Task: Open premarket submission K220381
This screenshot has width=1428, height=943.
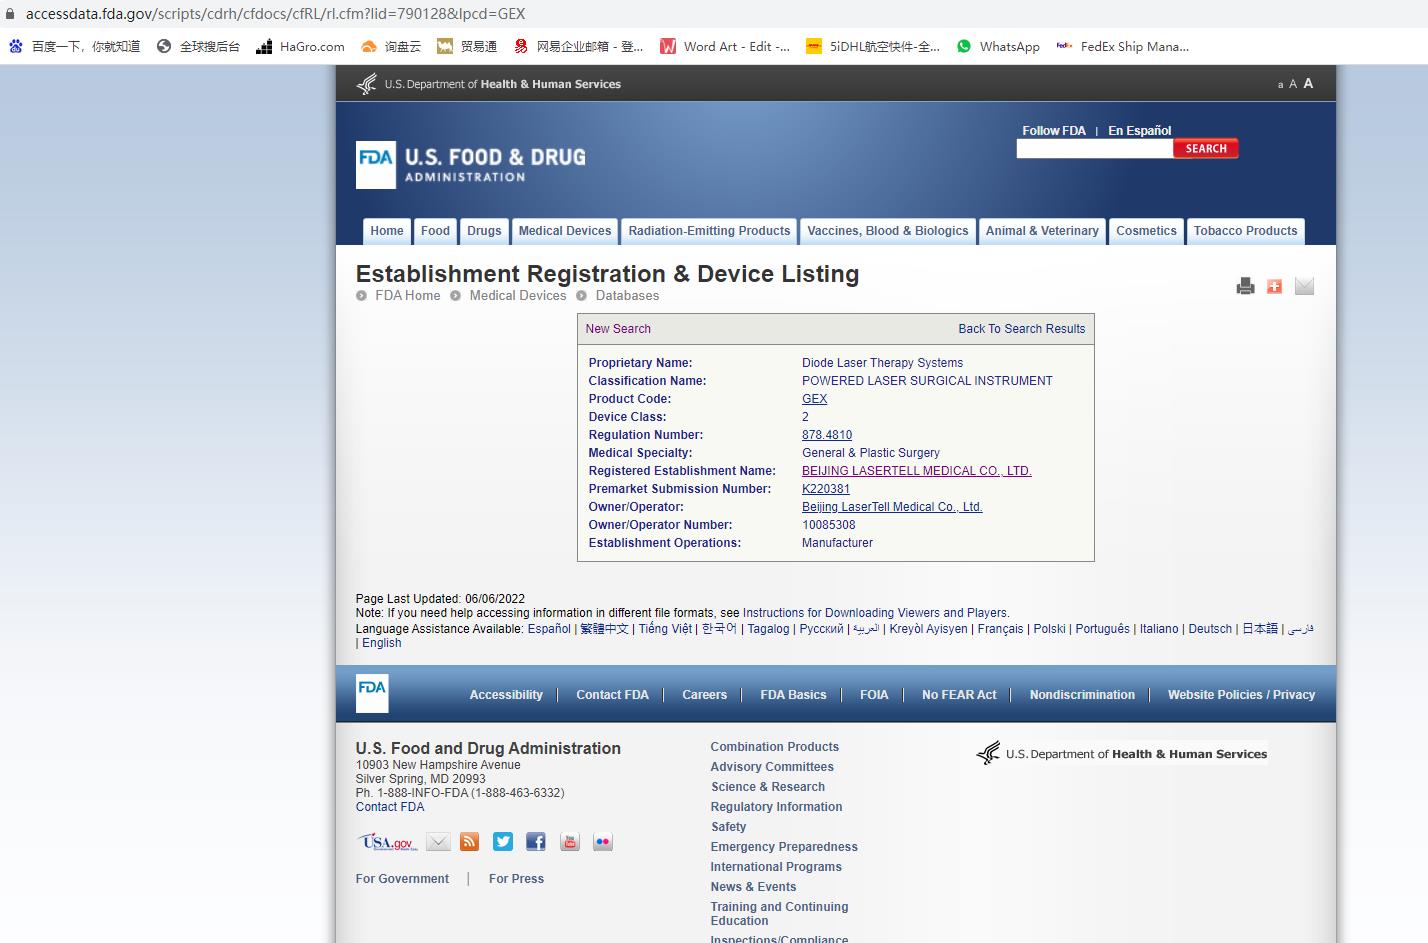Action: click(x=826, y=489)
